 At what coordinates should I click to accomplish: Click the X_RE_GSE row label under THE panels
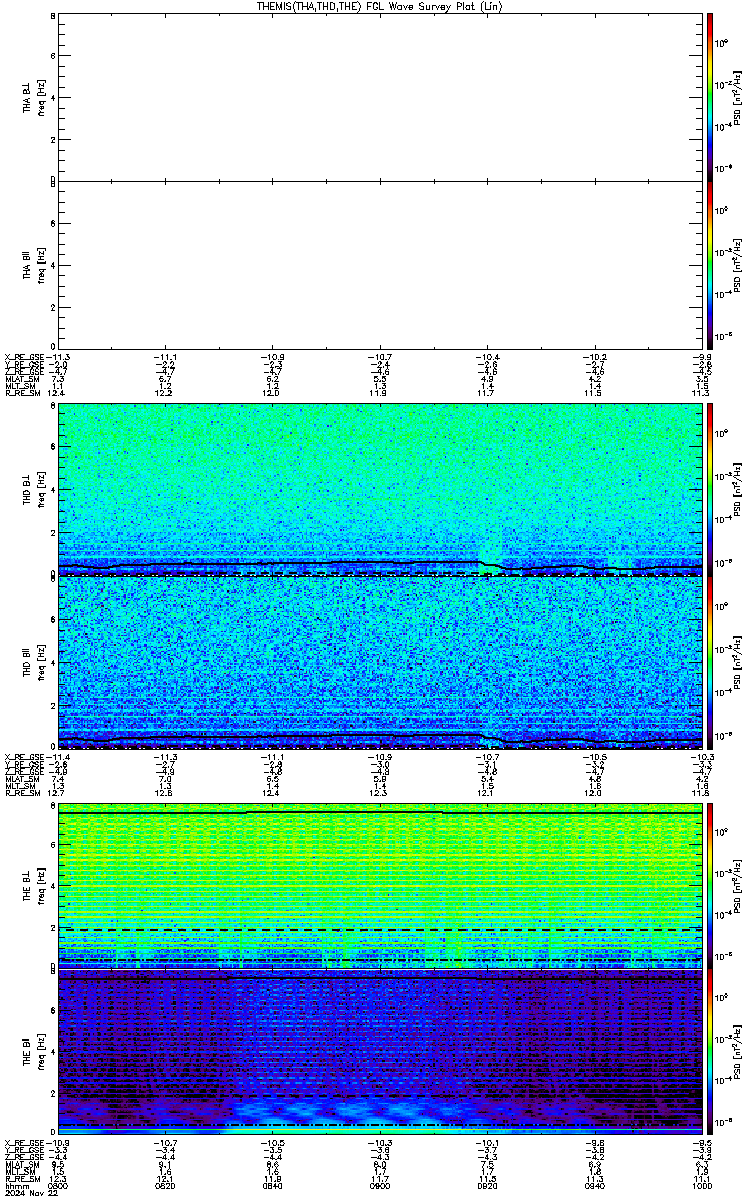pyautogui.click(x=24, y=1143)
